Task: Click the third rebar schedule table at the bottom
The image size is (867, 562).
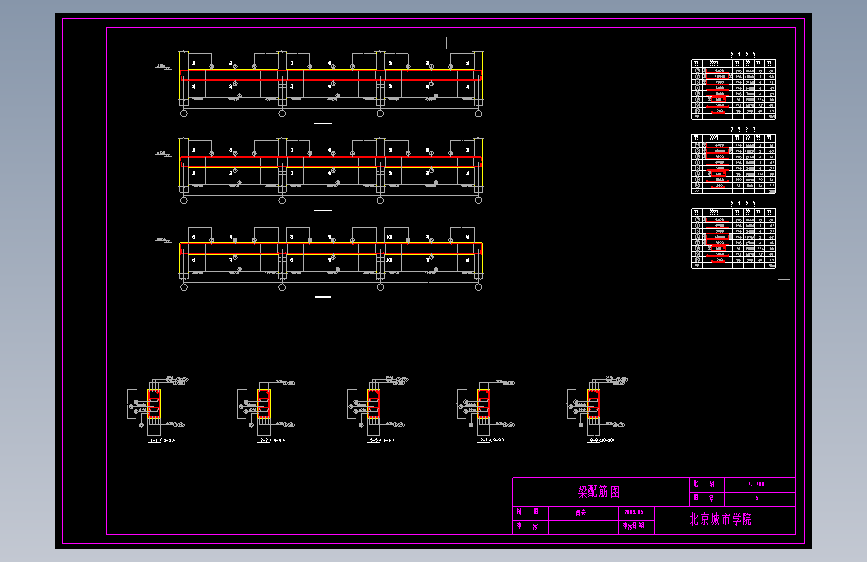Action: point(733,238)
